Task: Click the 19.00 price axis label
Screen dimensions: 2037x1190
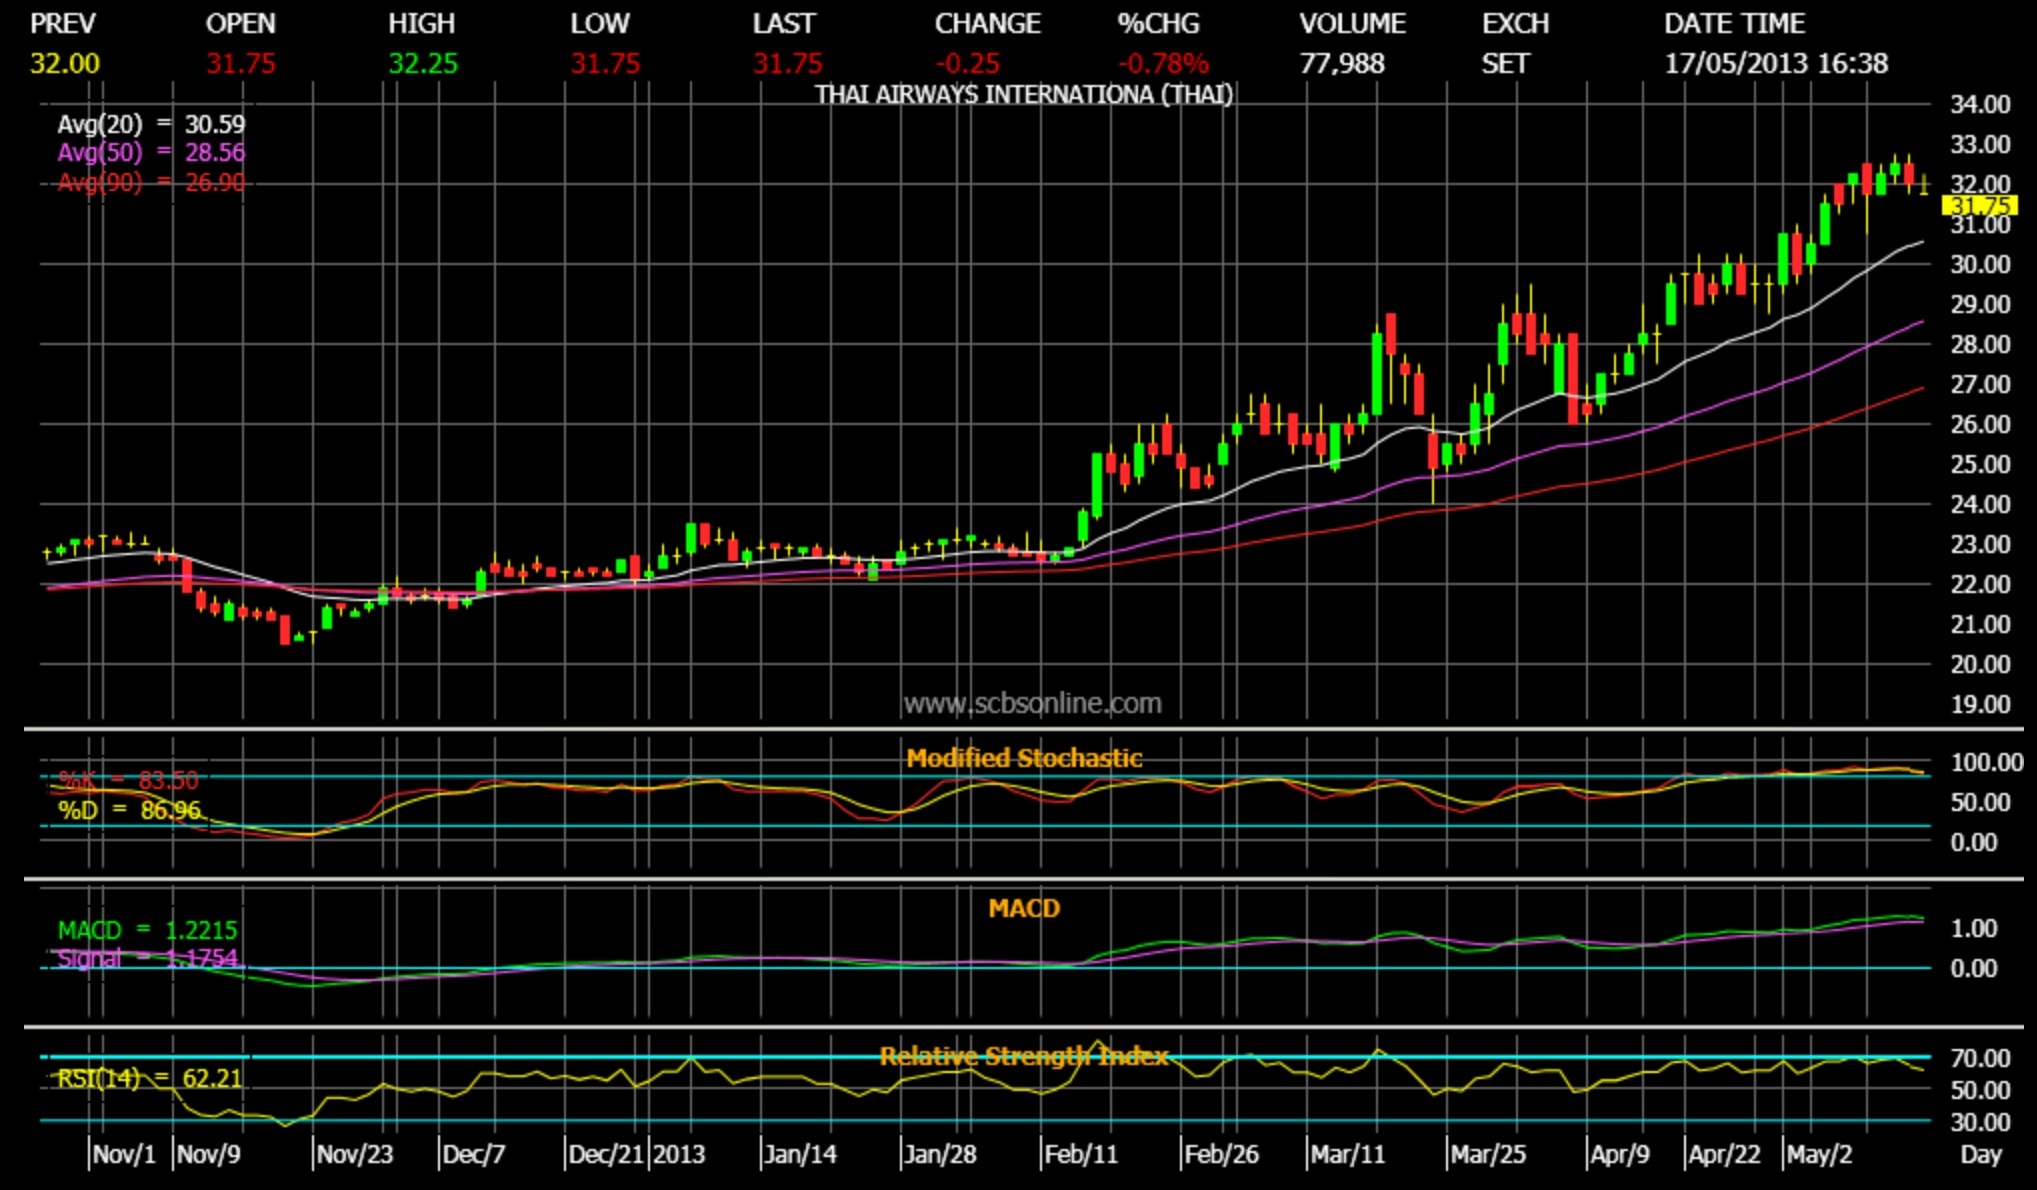Action: pyautogui.click(x=1980, y=704)
